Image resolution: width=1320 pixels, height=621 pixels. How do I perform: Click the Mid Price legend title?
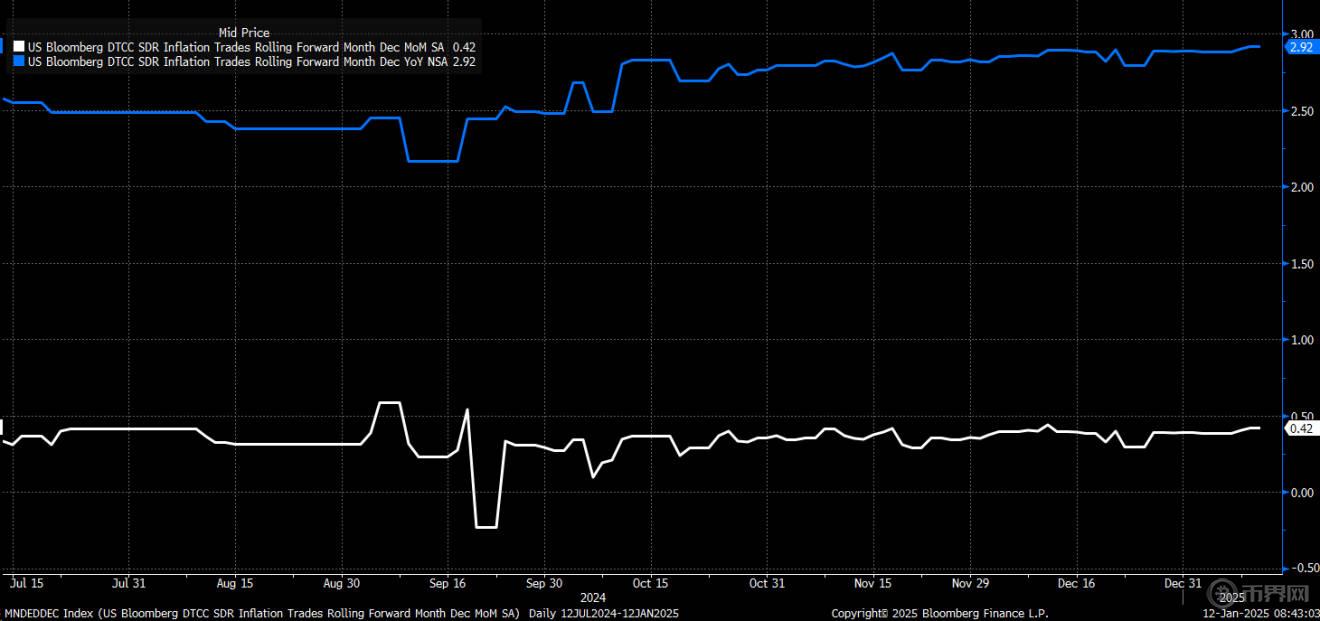tap(244, 33)
